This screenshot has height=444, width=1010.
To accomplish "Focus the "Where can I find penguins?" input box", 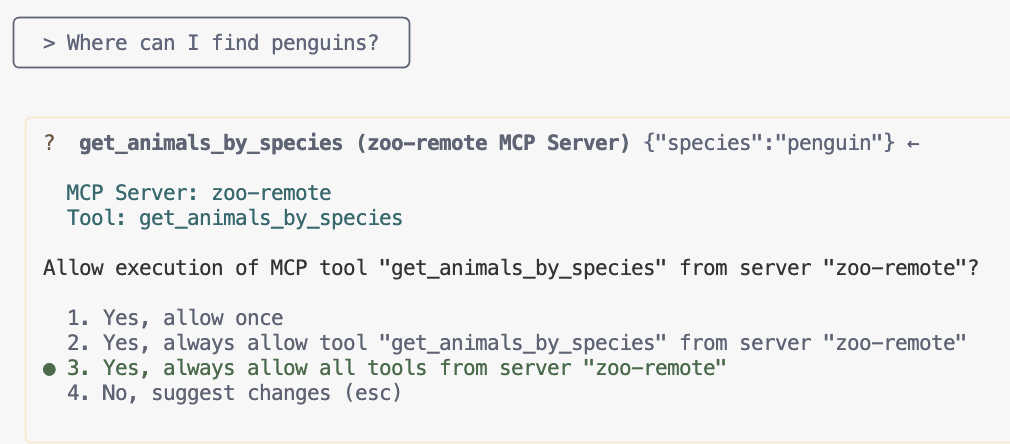I will 211,44.
